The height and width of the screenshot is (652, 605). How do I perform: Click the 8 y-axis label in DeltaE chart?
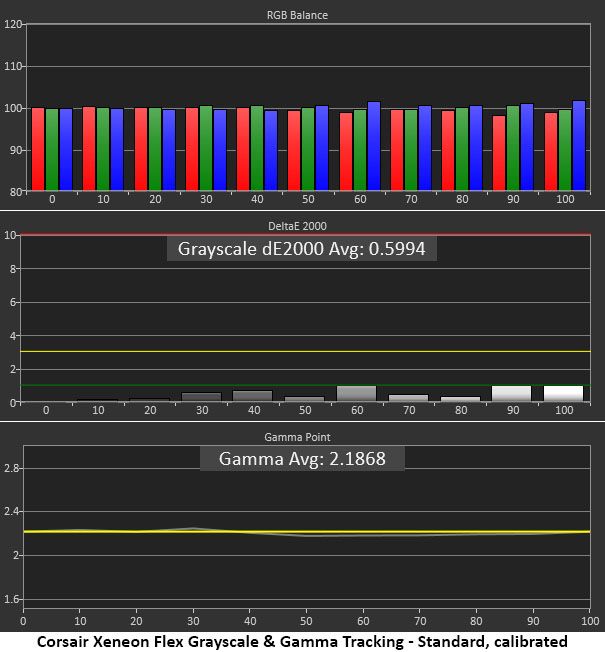pos(13,269)
